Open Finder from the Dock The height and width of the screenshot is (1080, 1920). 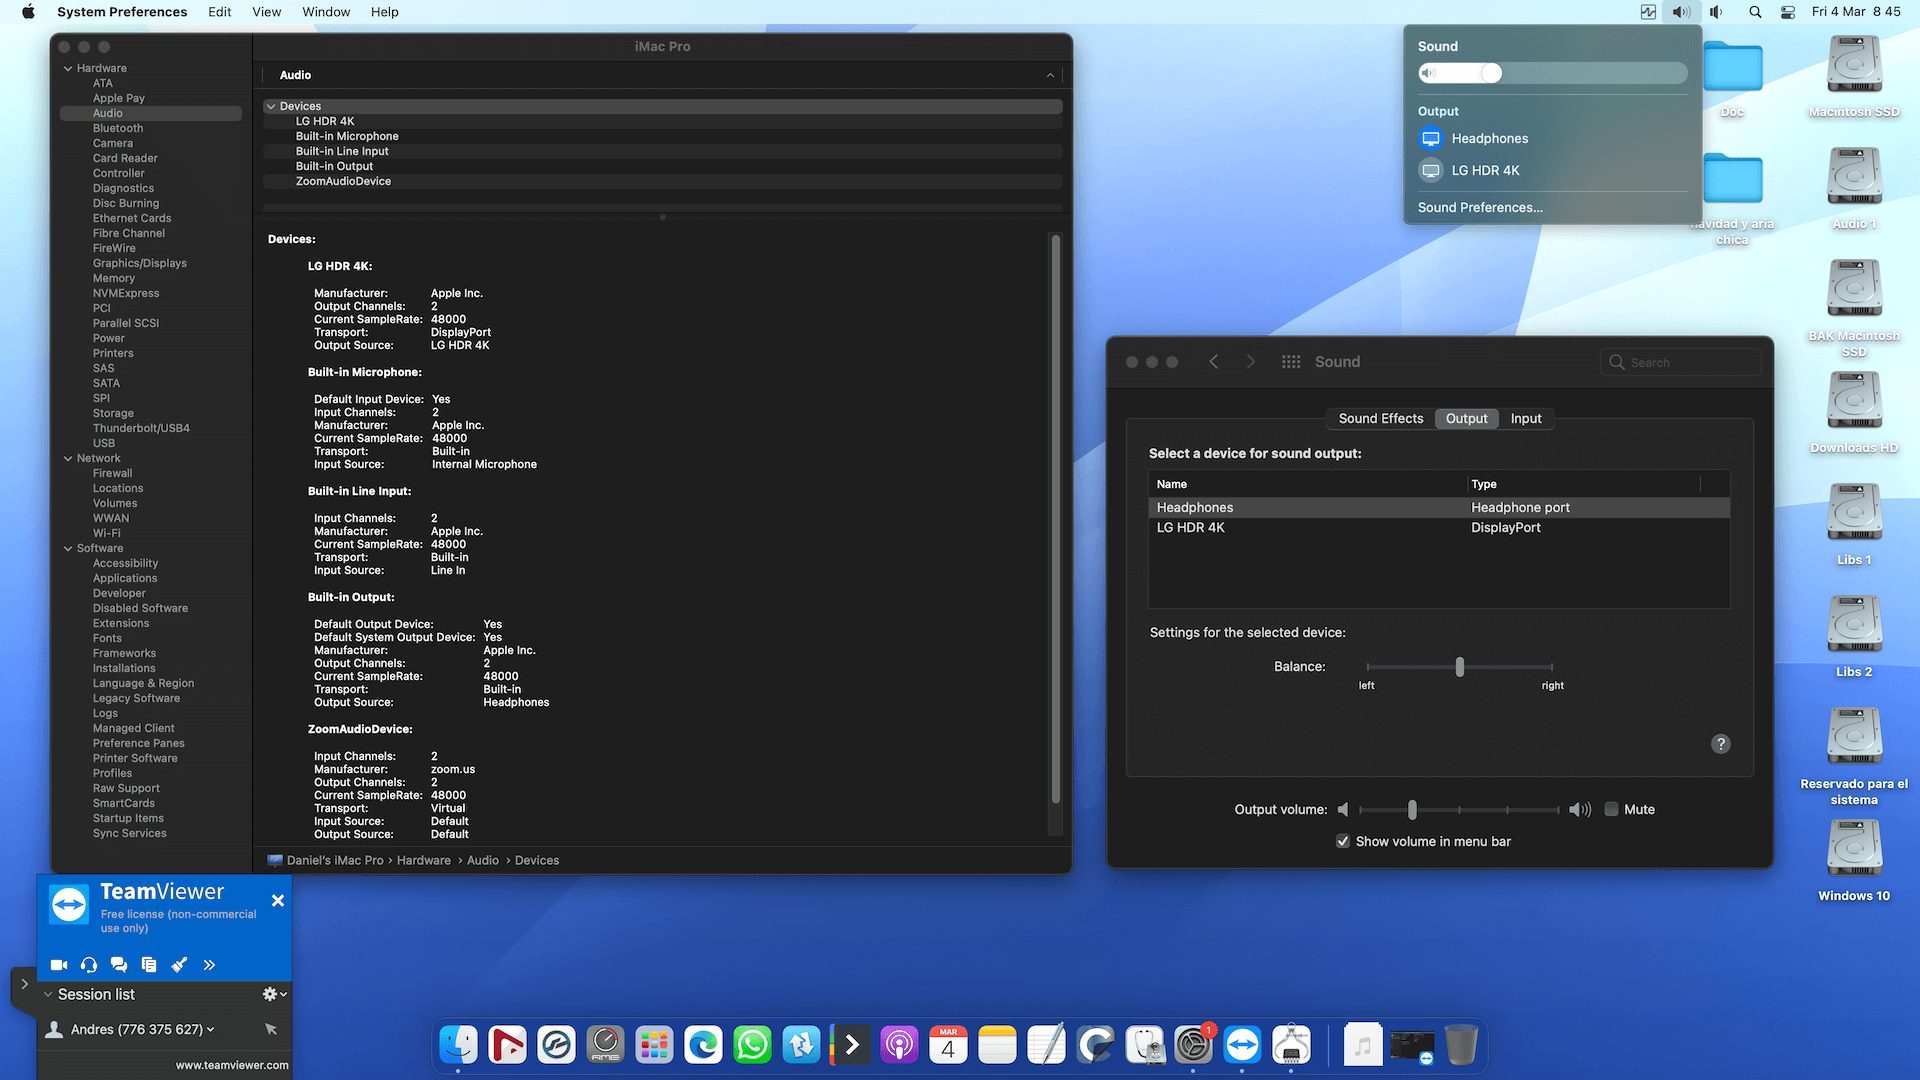(459, 1046)
